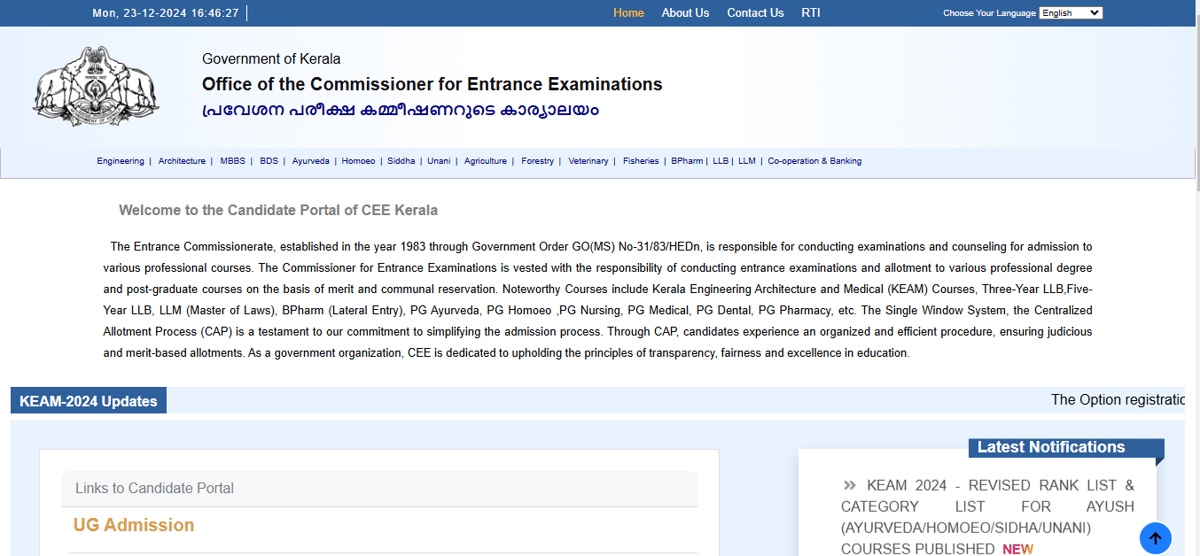Open the Choose Your Language dropdown
Screen dimensions: 1200x556
pyautogui.click(x=1071, y=13)
